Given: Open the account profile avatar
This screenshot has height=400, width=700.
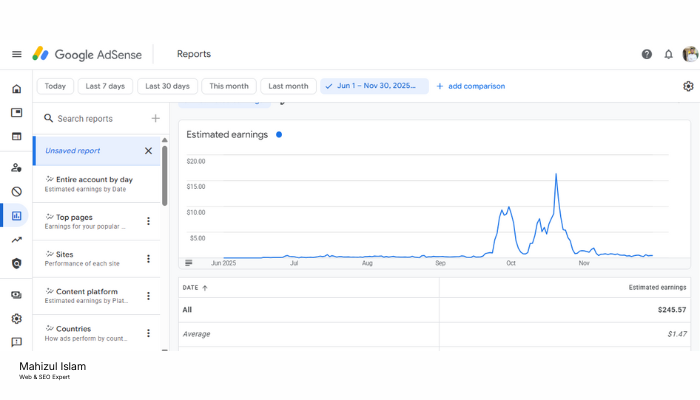Looking at the screenshot, I should click(x=690, y=54).
